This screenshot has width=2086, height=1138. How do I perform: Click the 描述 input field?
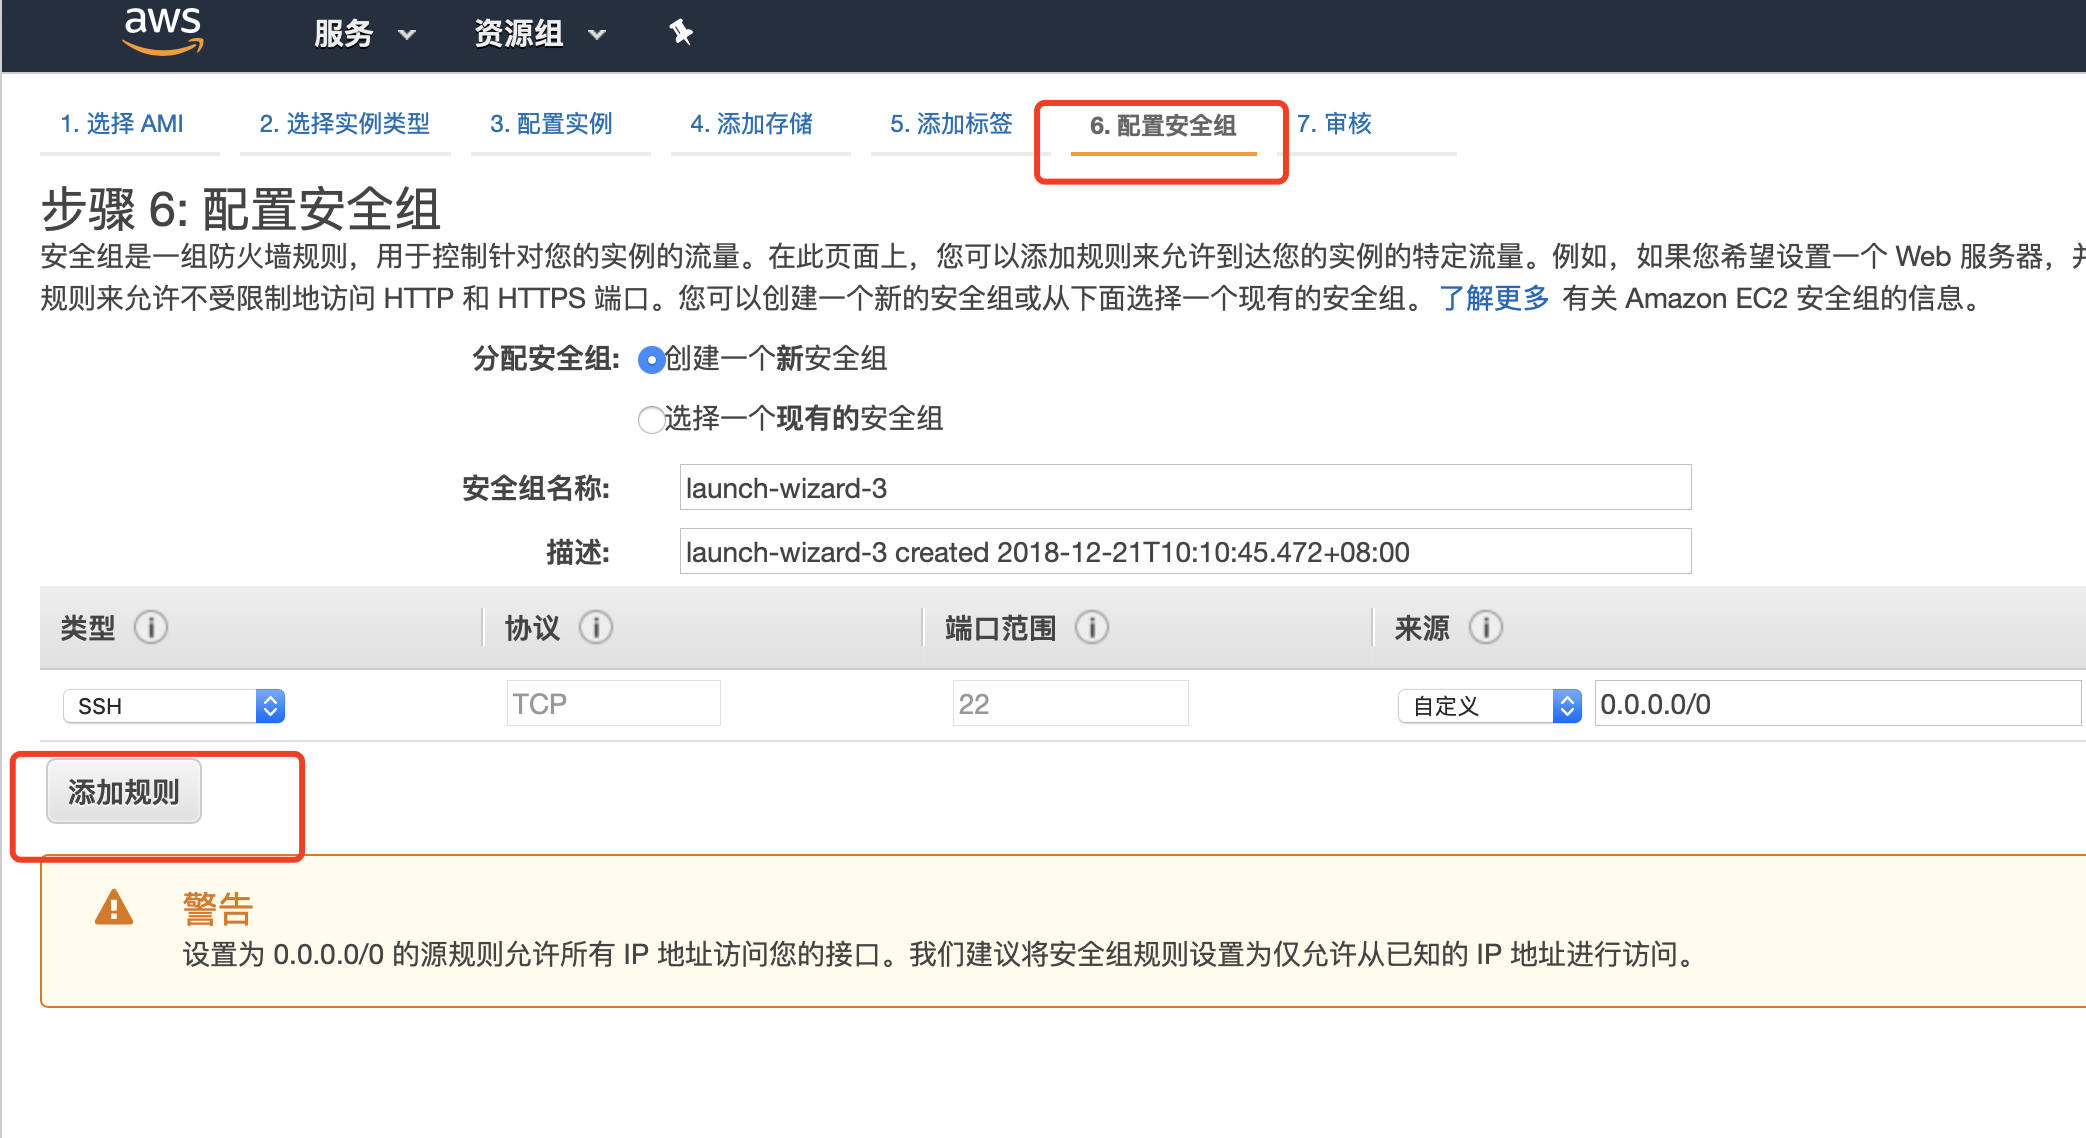pyautogui.click(x=1185, y=552)
